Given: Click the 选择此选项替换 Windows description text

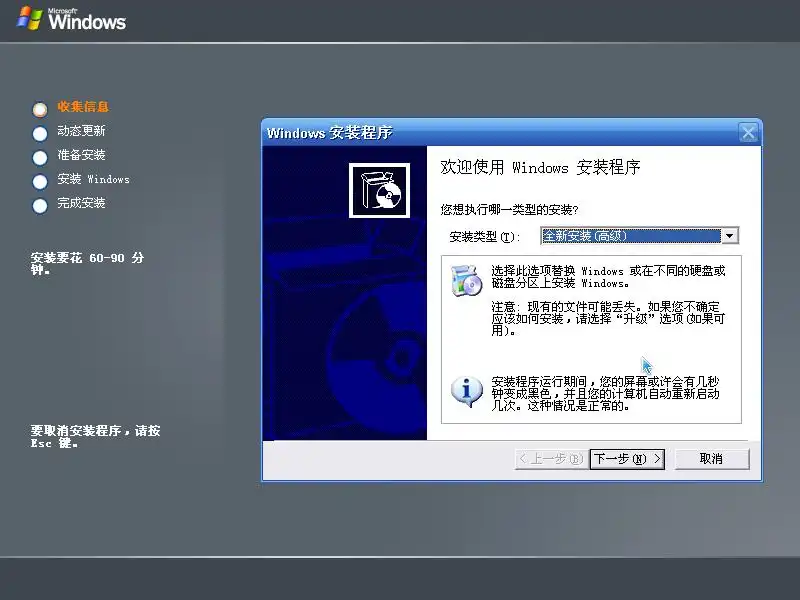Looking at the screenshot, I should (x=608, y=277).
